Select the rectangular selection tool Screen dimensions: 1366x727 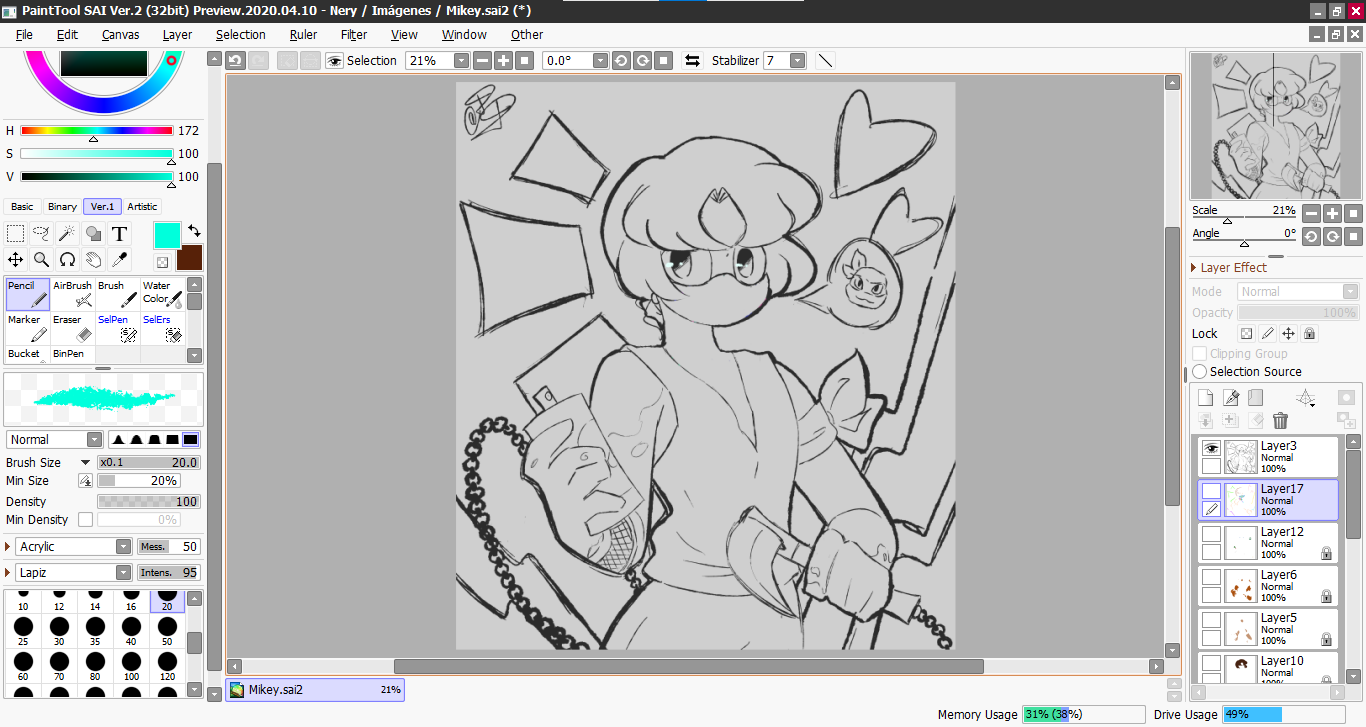[x=16, y=234]
